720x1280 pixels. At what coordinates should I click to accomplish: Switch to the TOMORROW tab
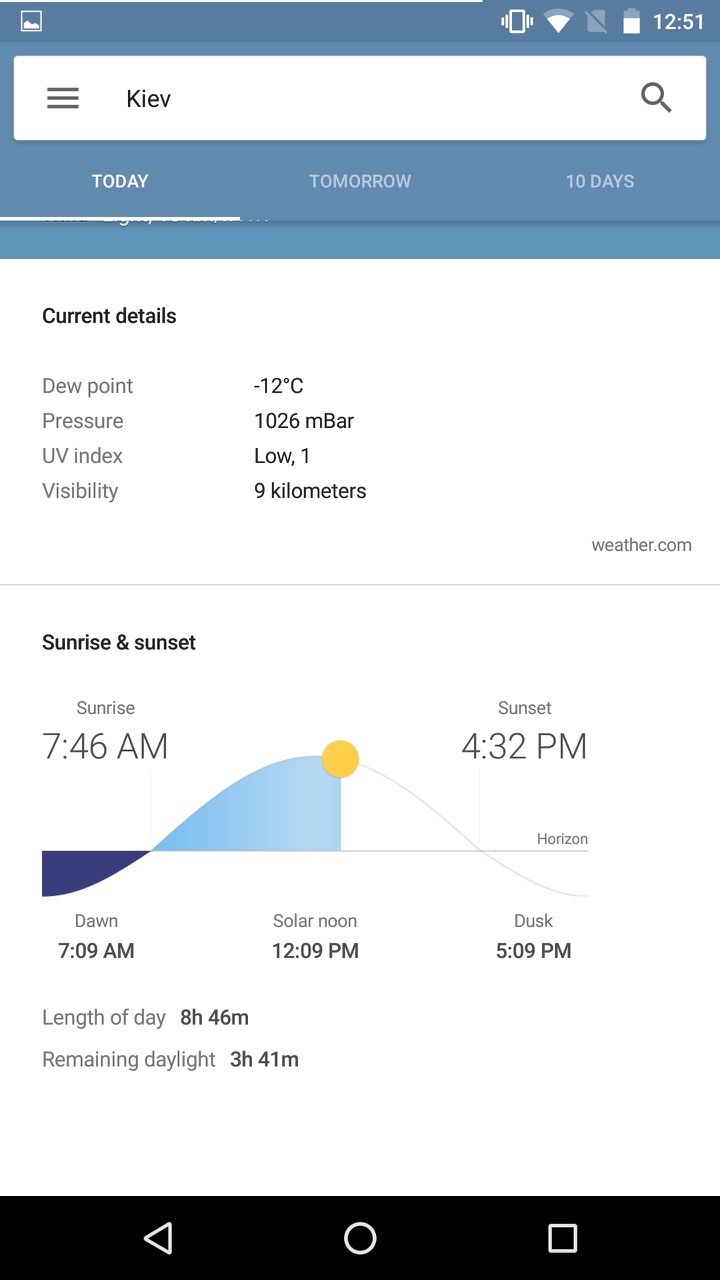360,181
